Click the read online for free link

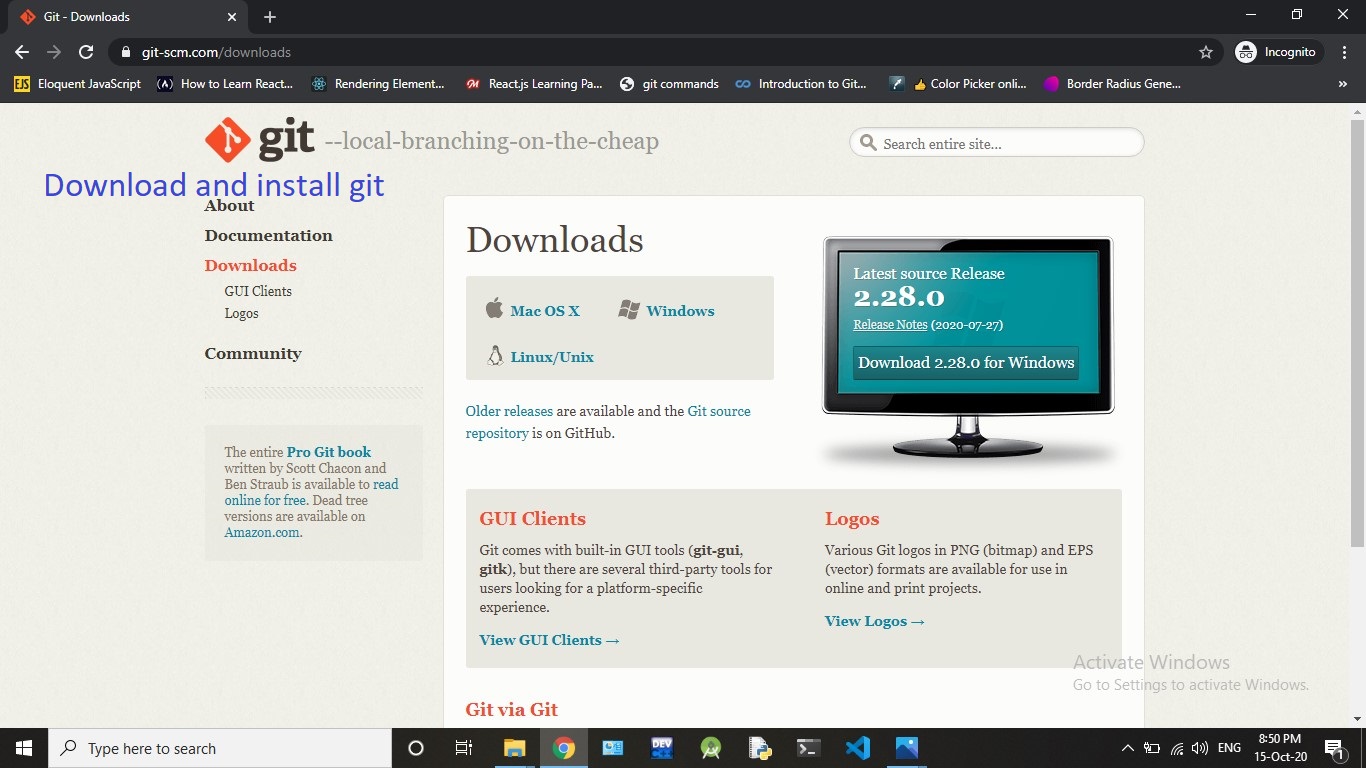tap(311, 492)
